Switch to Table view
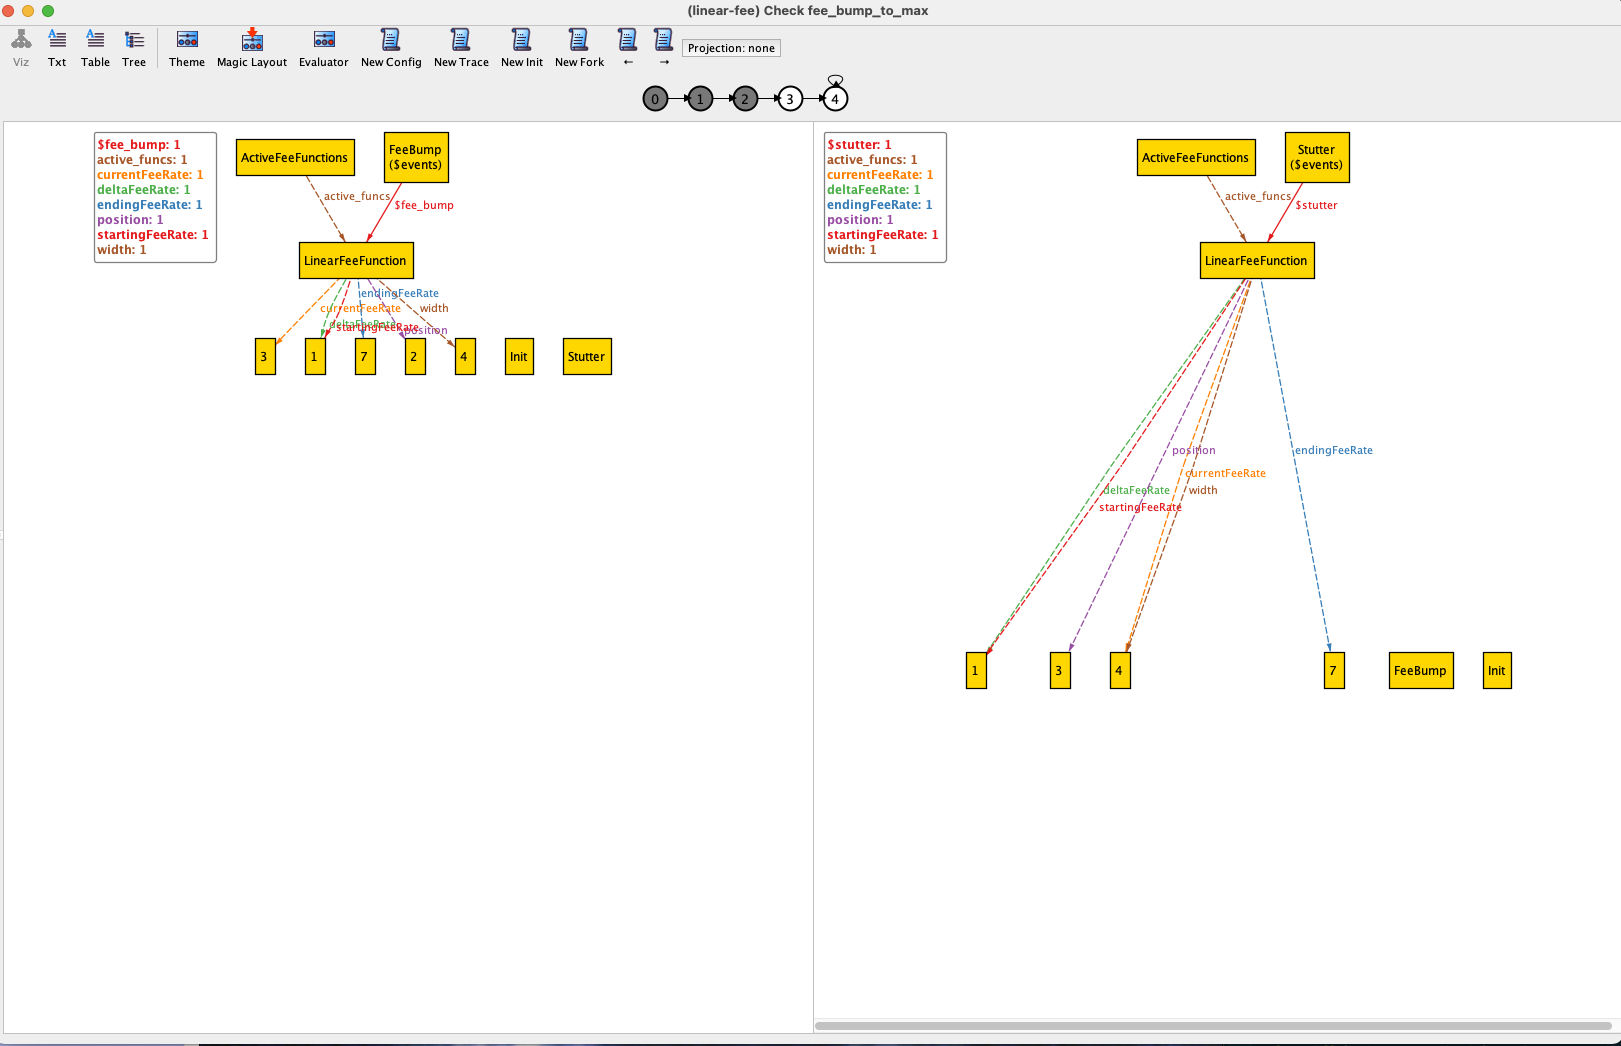The image size is (1621, 1046). [x=95, y=47]
